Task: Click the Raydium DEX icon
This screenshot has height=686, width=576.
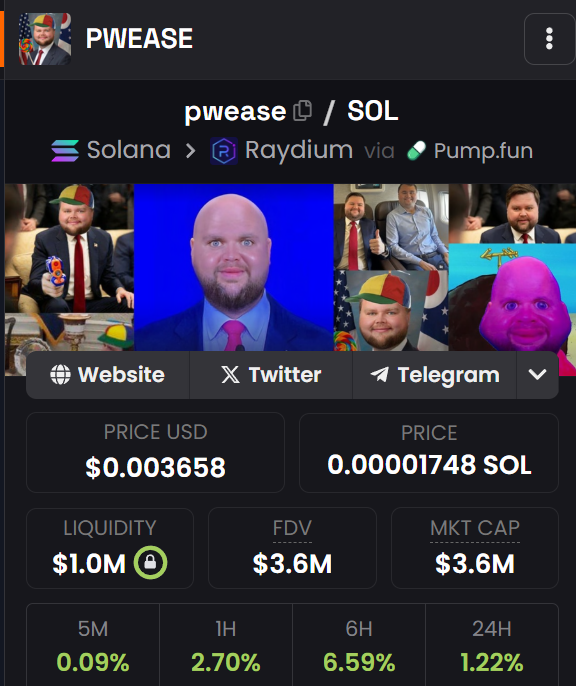Action: coord(224,150)
